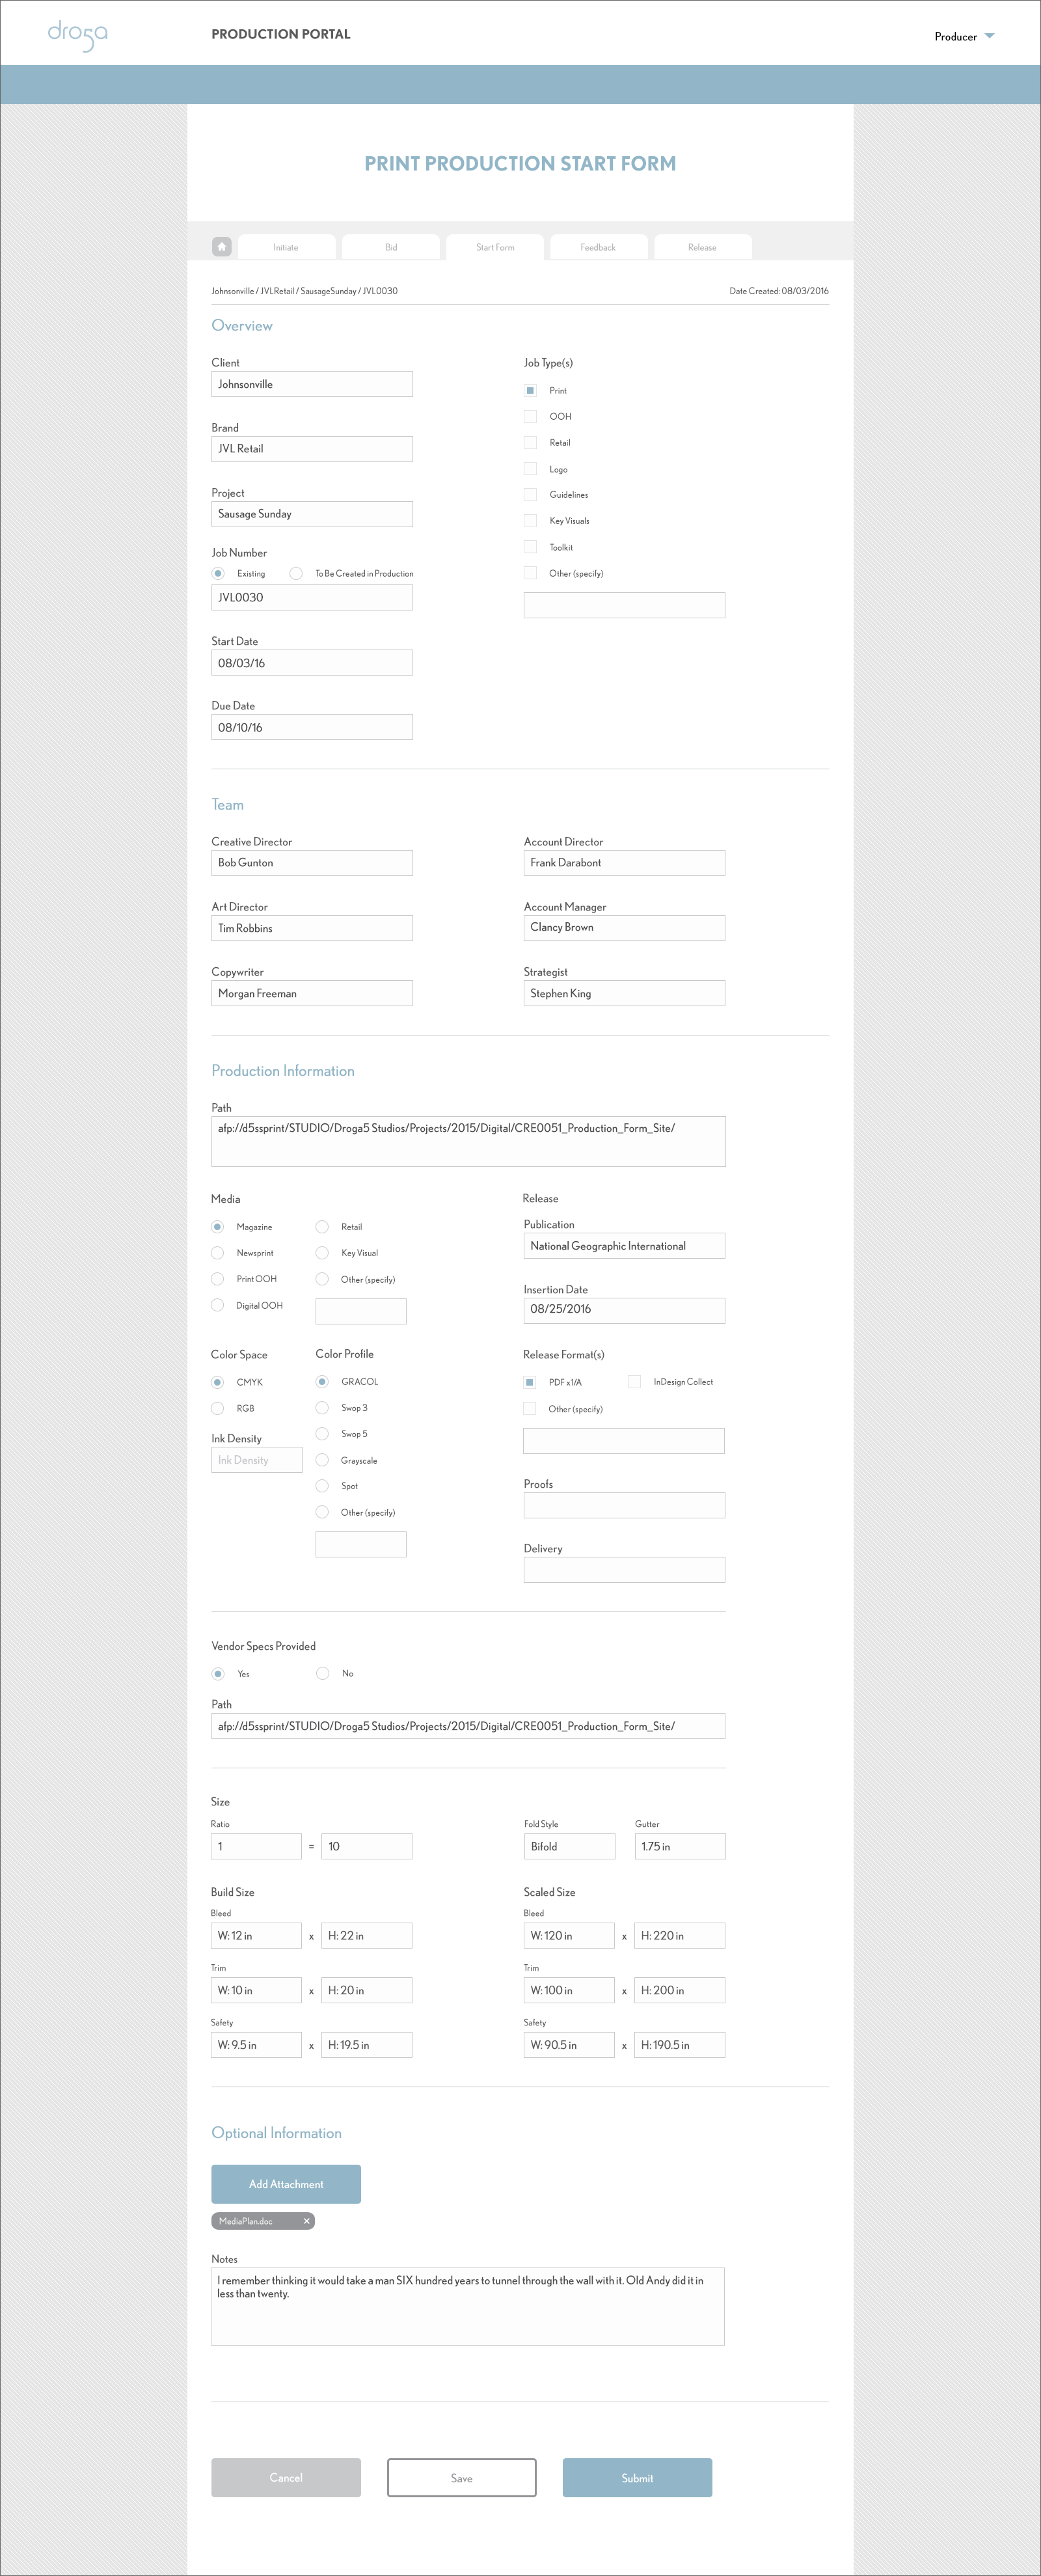
Task: Click the Add Attachment button
Action: [x=286, y=2184]
